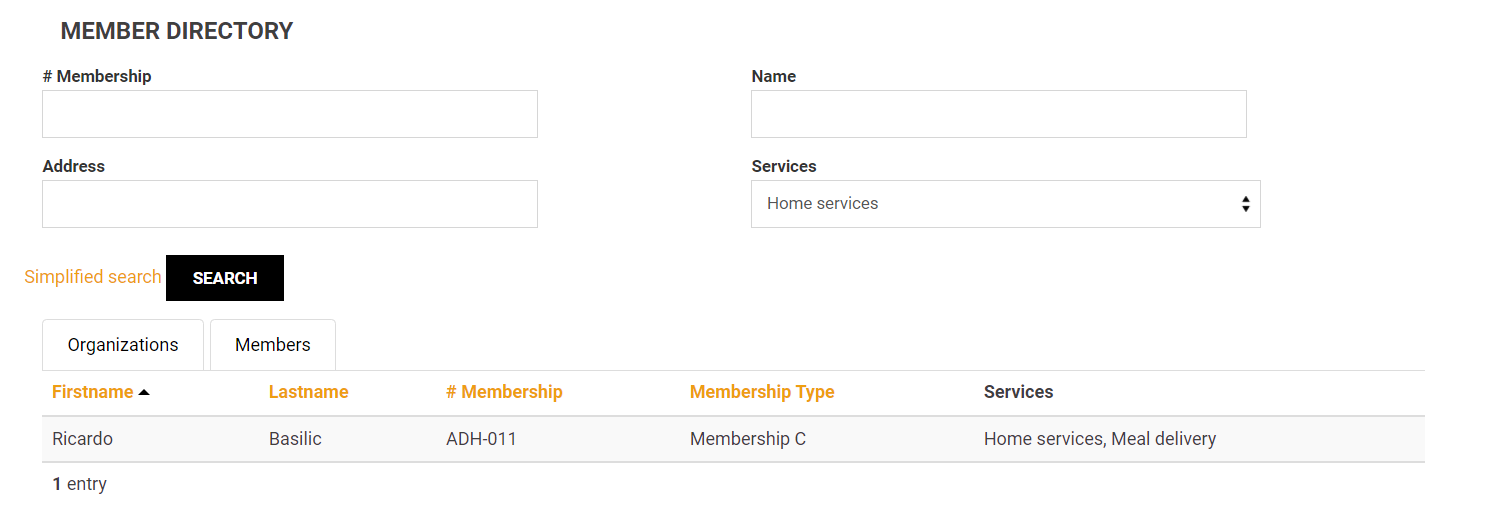The height and width of the screenshot is (513, 1497).
Task: Sort by Membership Type column header
Action: [x=762, y=392]
